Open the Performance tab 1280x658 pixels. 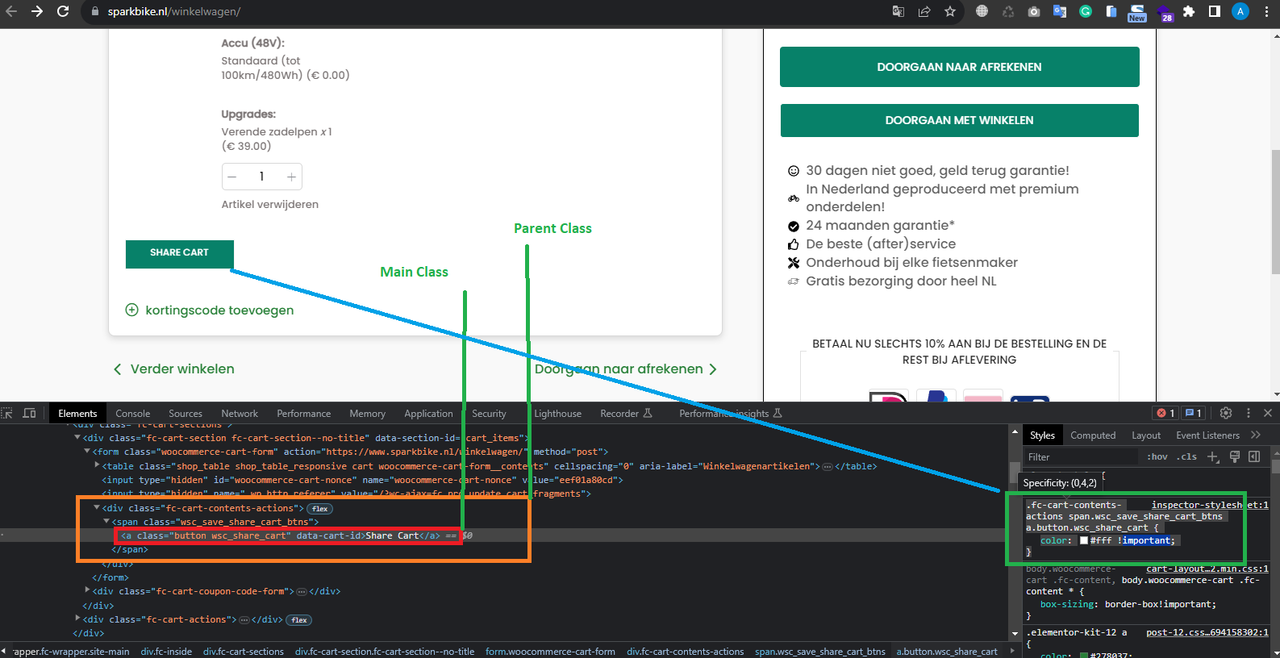tap(304, 413)
